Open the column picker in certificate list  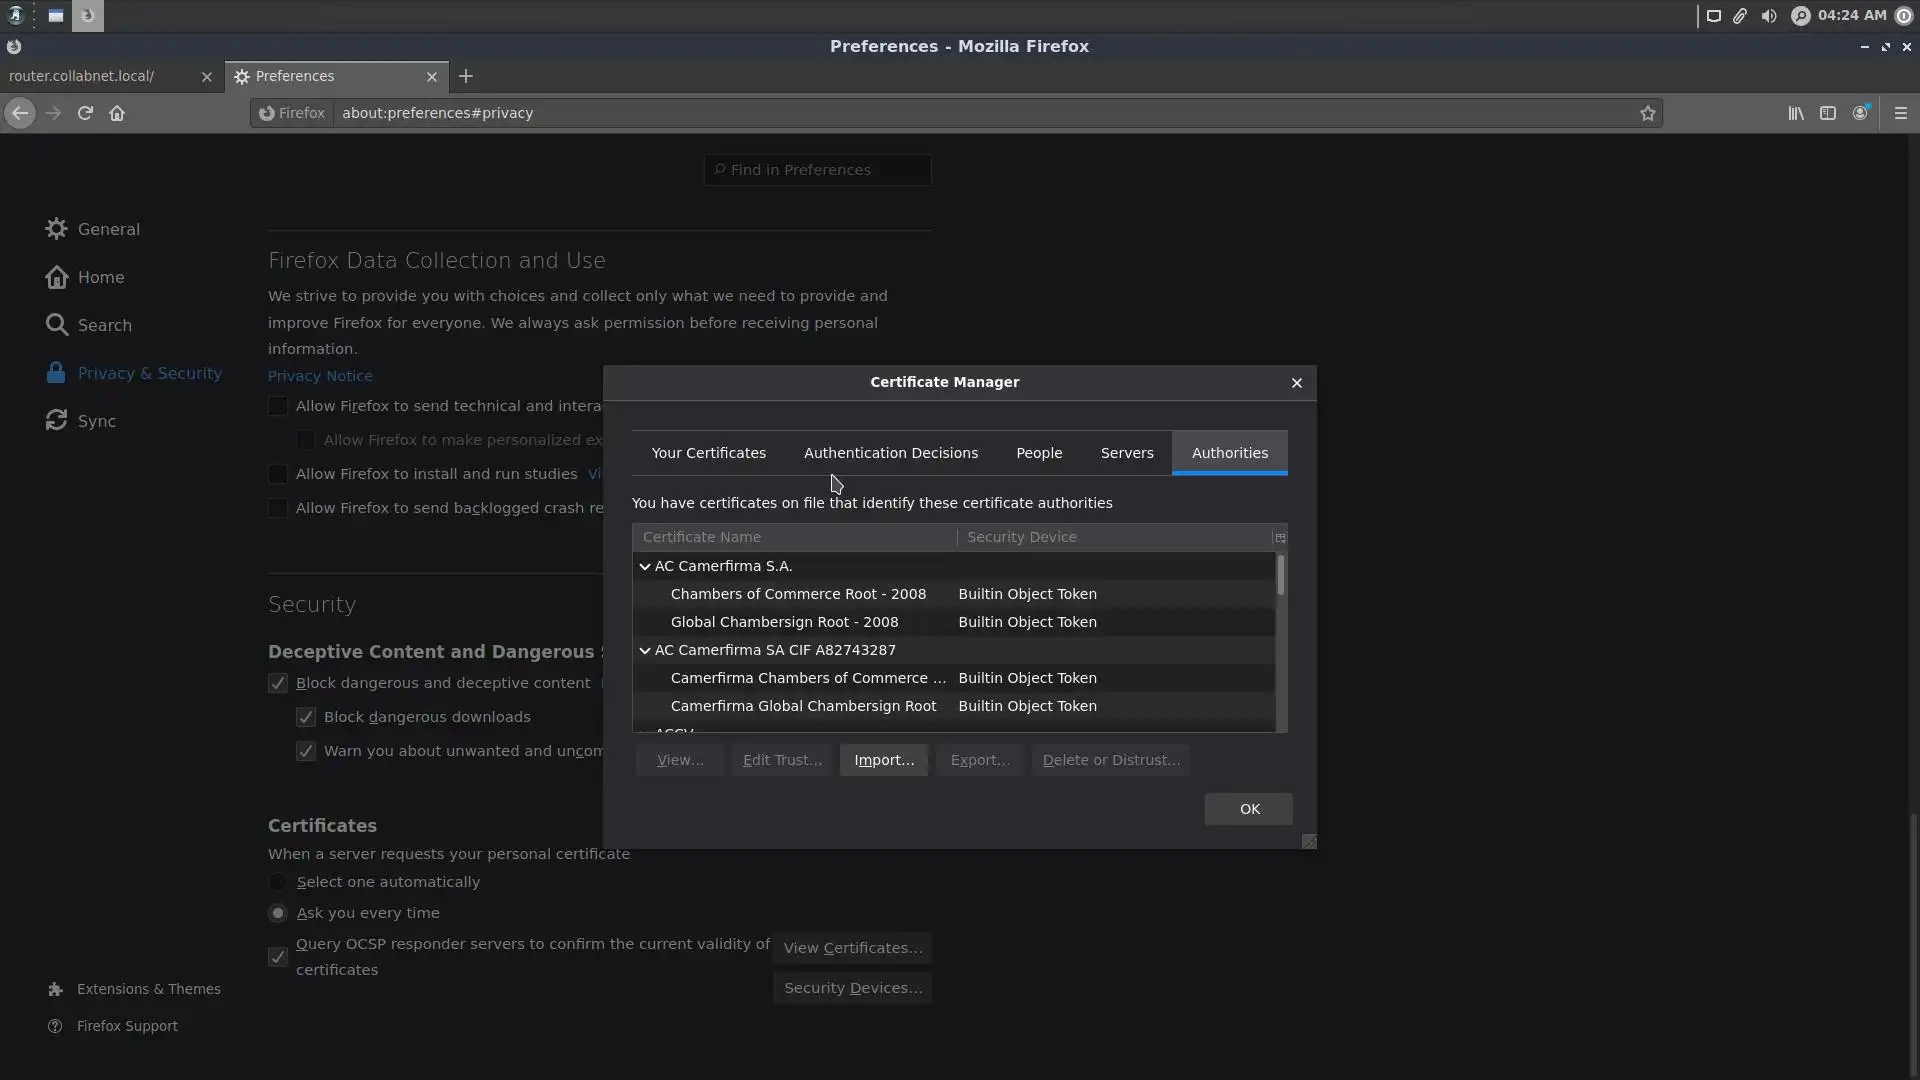point(1280,537)
